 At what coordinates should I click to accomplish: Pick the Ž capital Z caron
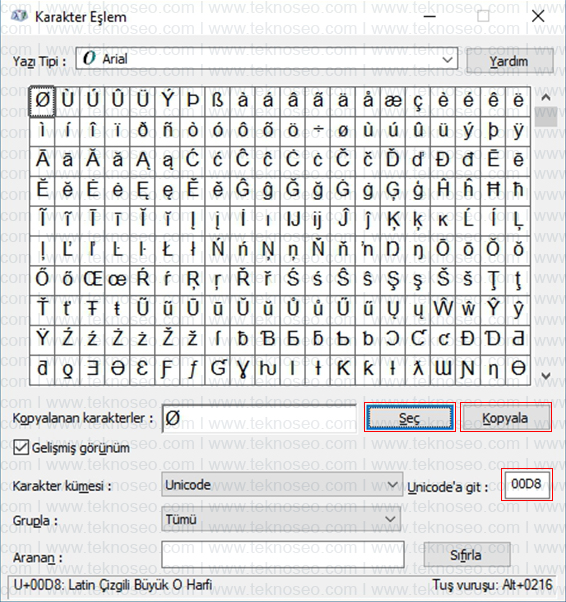click(168, 339)
